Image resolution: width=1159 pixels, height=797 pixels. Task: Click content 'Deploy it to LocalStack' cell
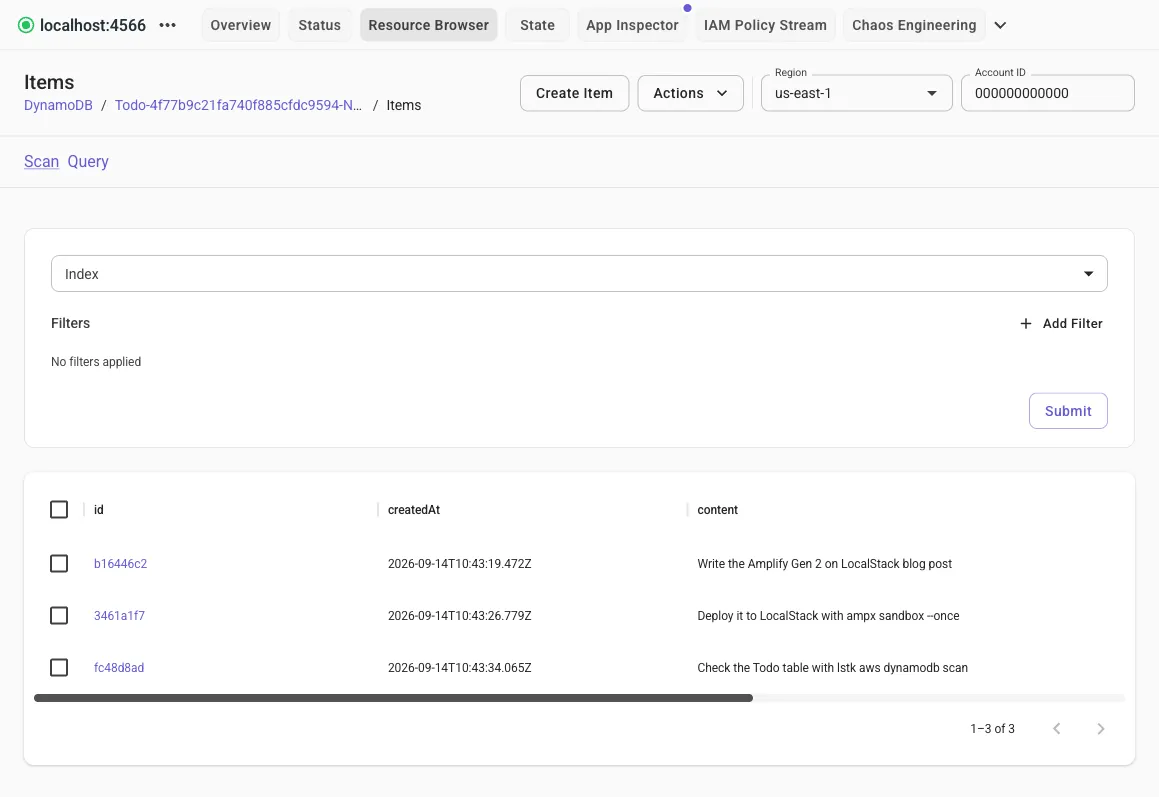click(x=828, y=615)
